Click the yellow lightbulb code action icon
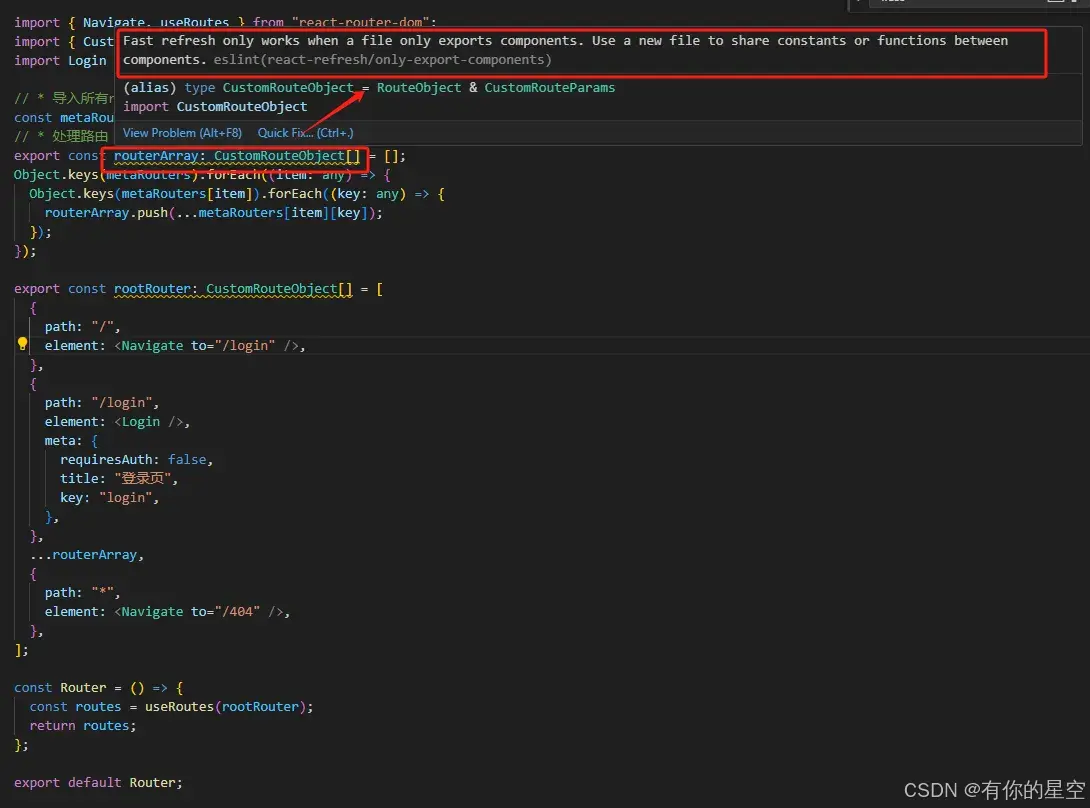The image size is (1090, 808). pos(22,344)
